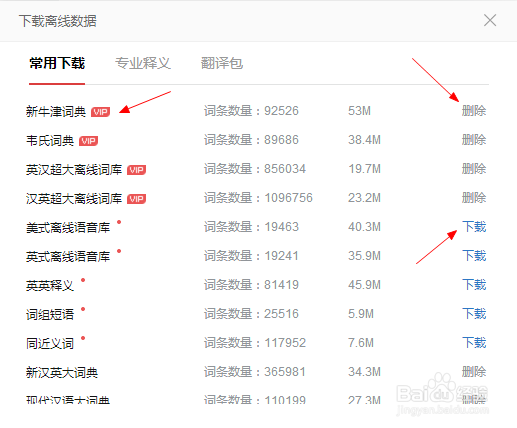Image resolution: width=517 pixels, height=428 pixels.
Task: Click VIP badge beside 英汉超大离线词库
Action: tap(136, 170)
